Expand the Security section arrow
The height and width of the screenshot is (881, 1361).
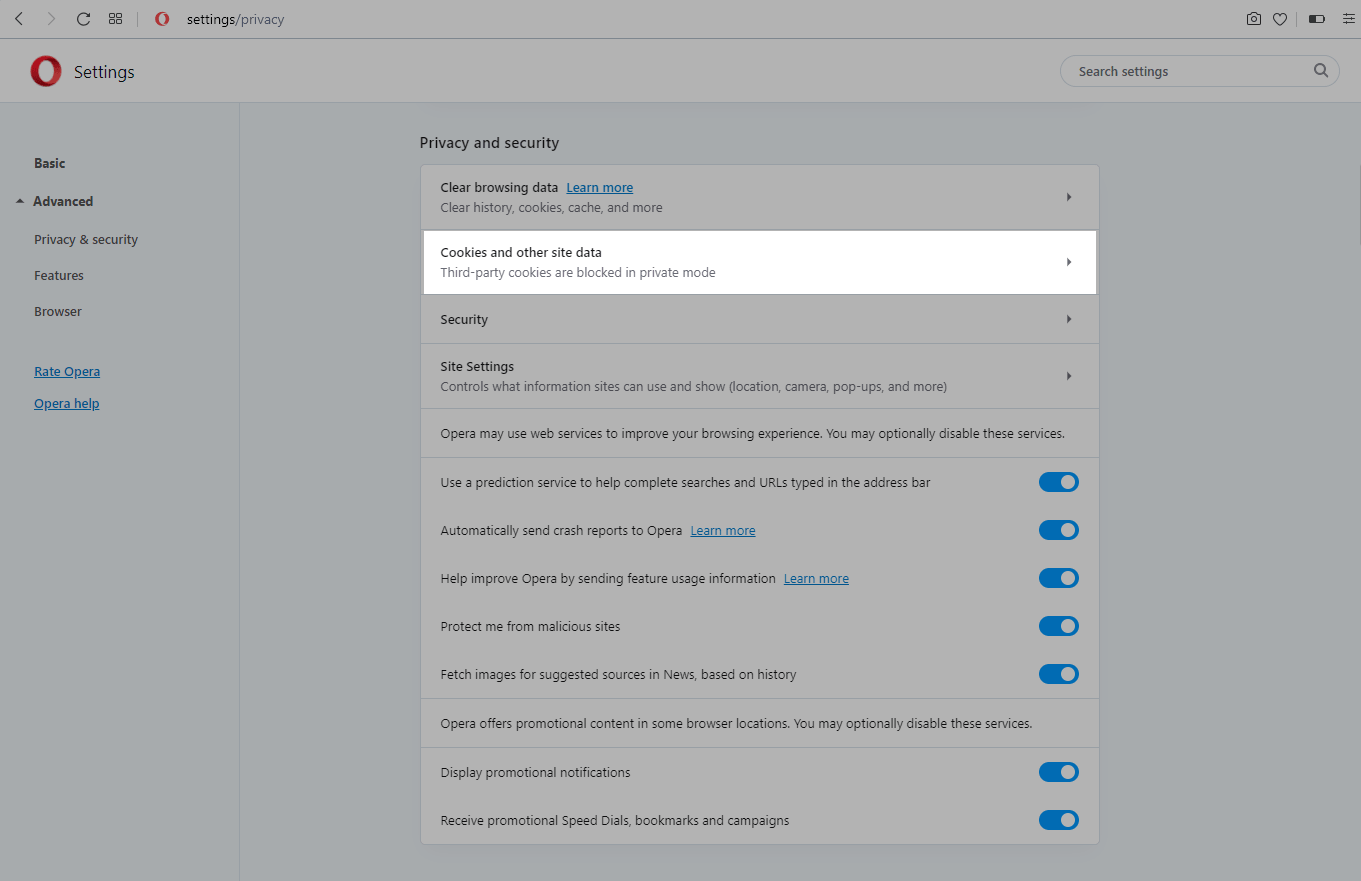[1068, 319]
